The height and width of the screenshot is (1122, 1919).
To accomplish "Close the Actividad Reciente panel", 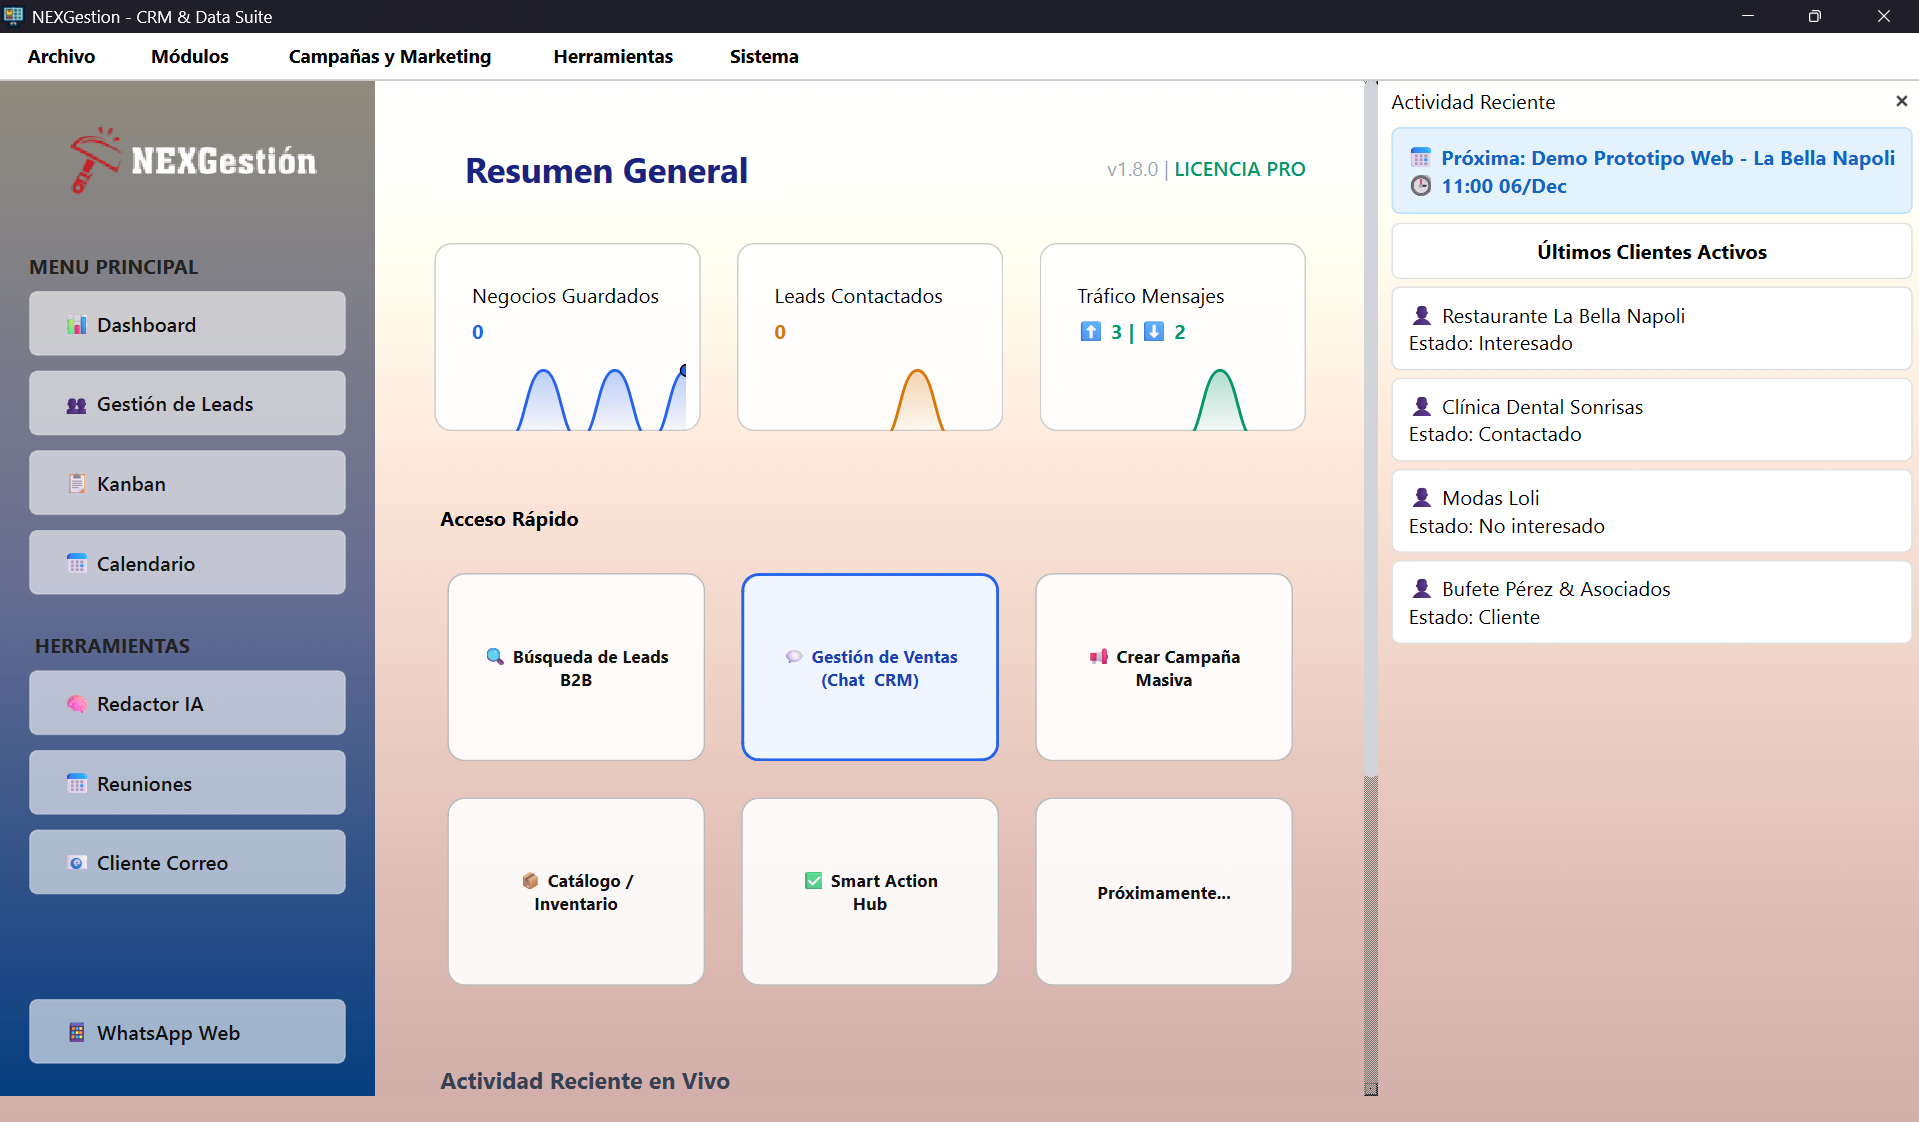I will point(1901,102).
